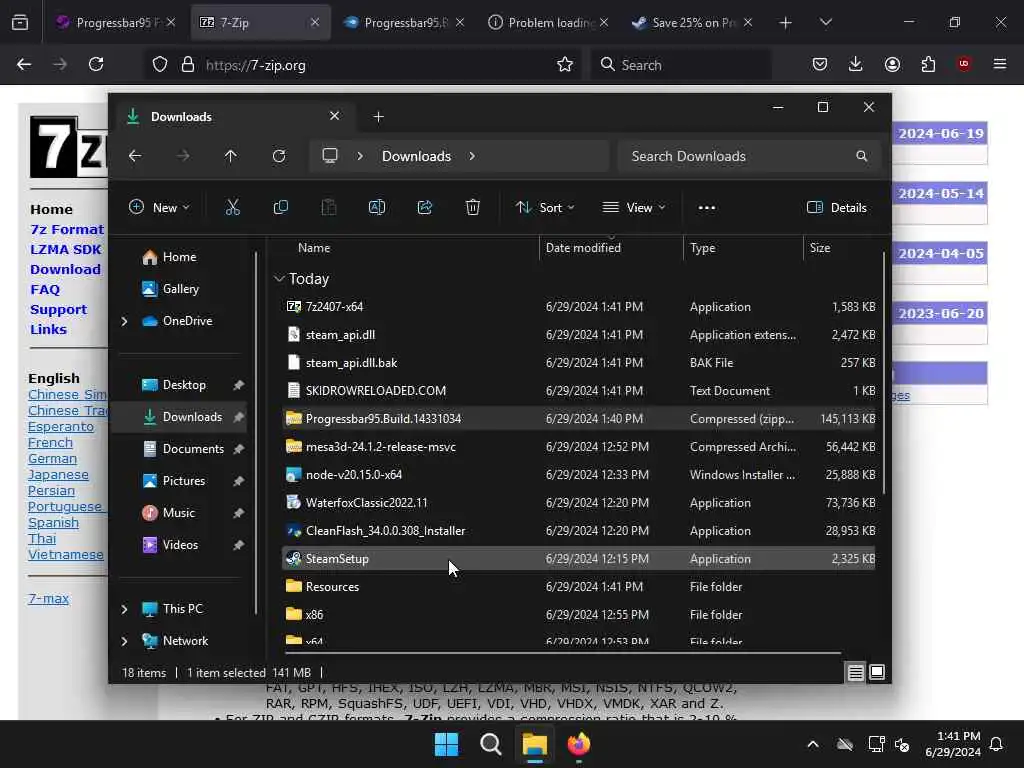This screenshot has height=768, width=1024.
Task: Open Gallery in the navigation pane
Action: [171, 289]
